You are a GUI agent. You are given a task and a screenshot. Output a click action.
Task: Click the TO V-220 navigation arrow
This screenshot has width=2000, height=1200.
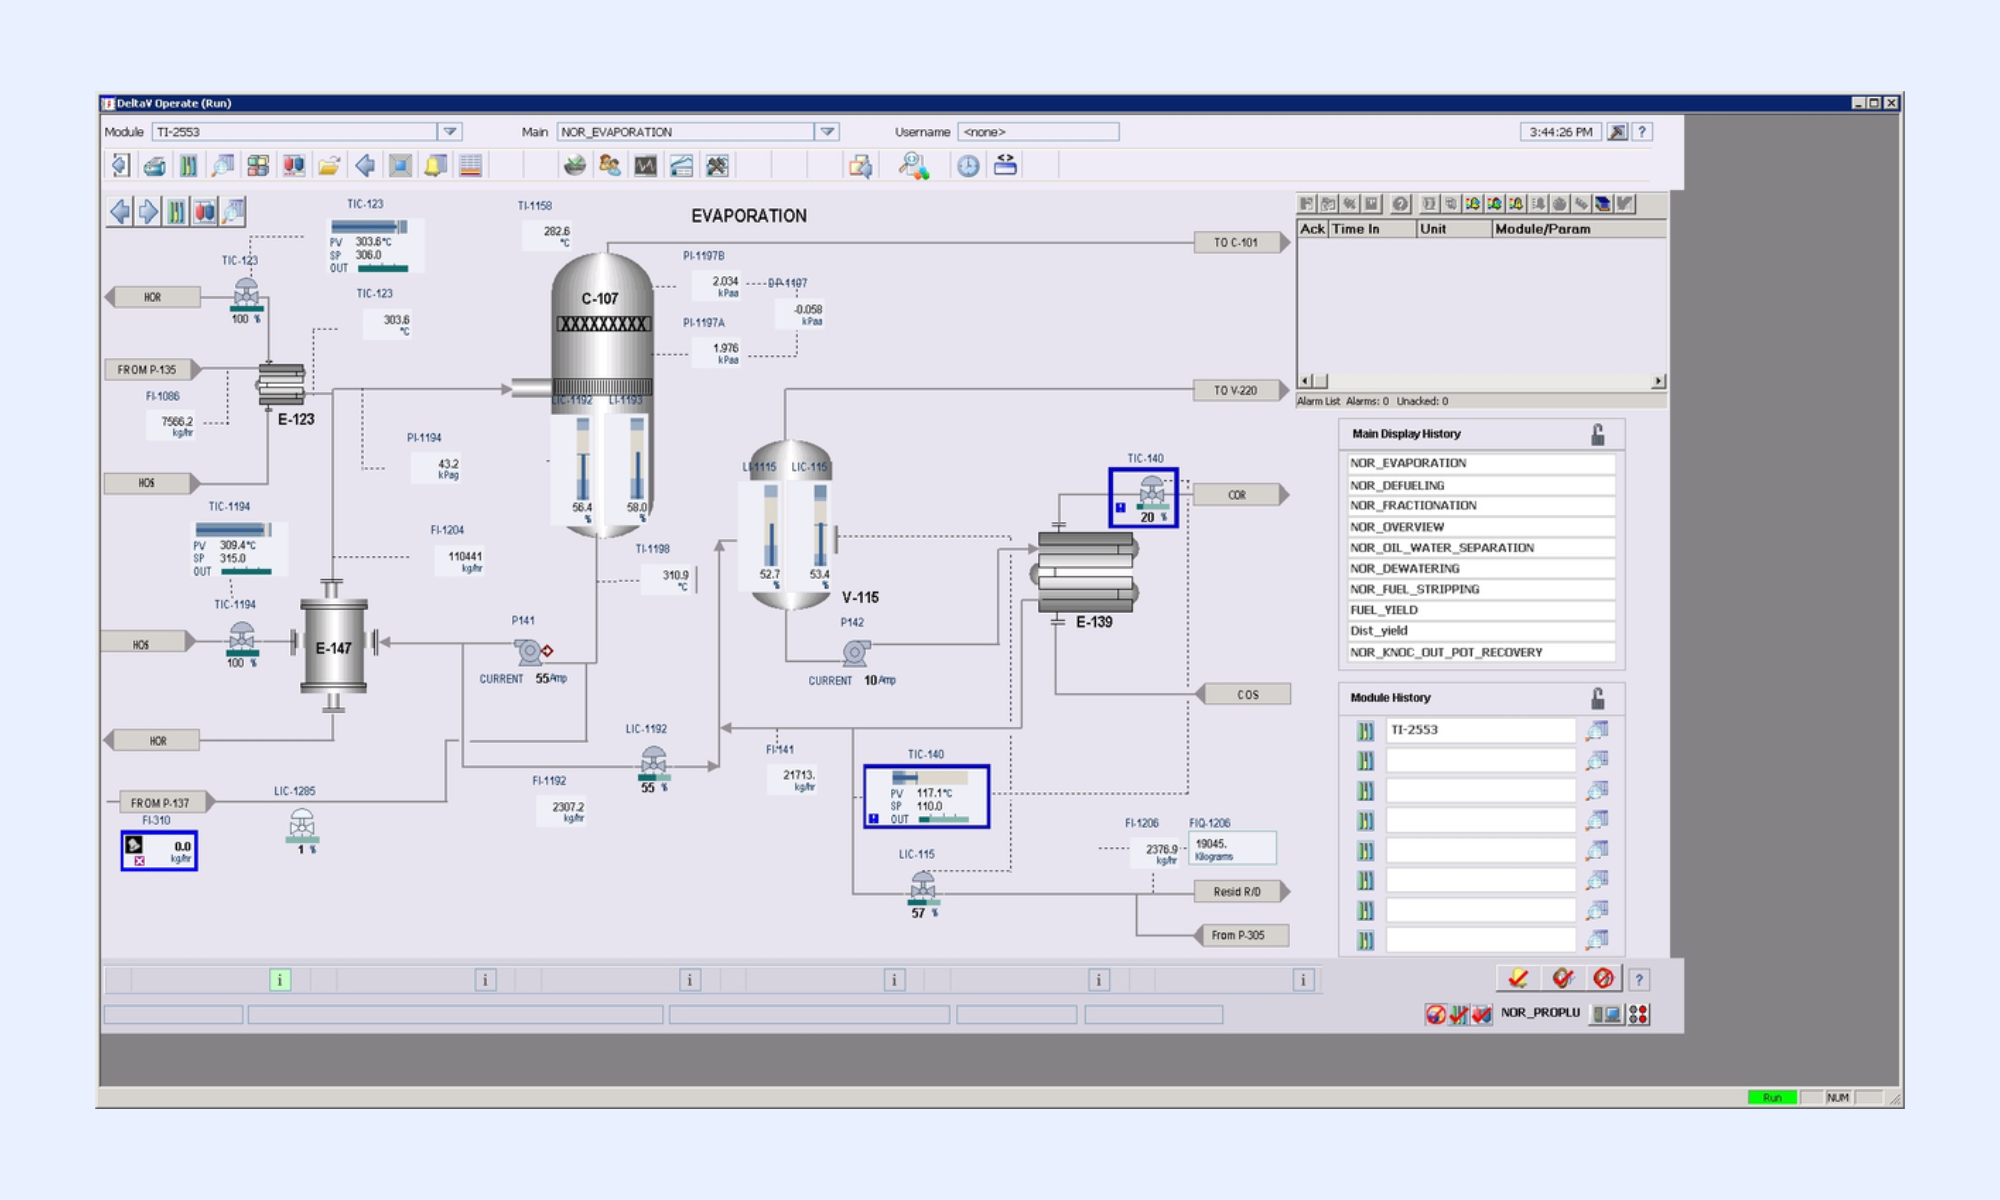pyautogui.click(x=1241, y=391)
